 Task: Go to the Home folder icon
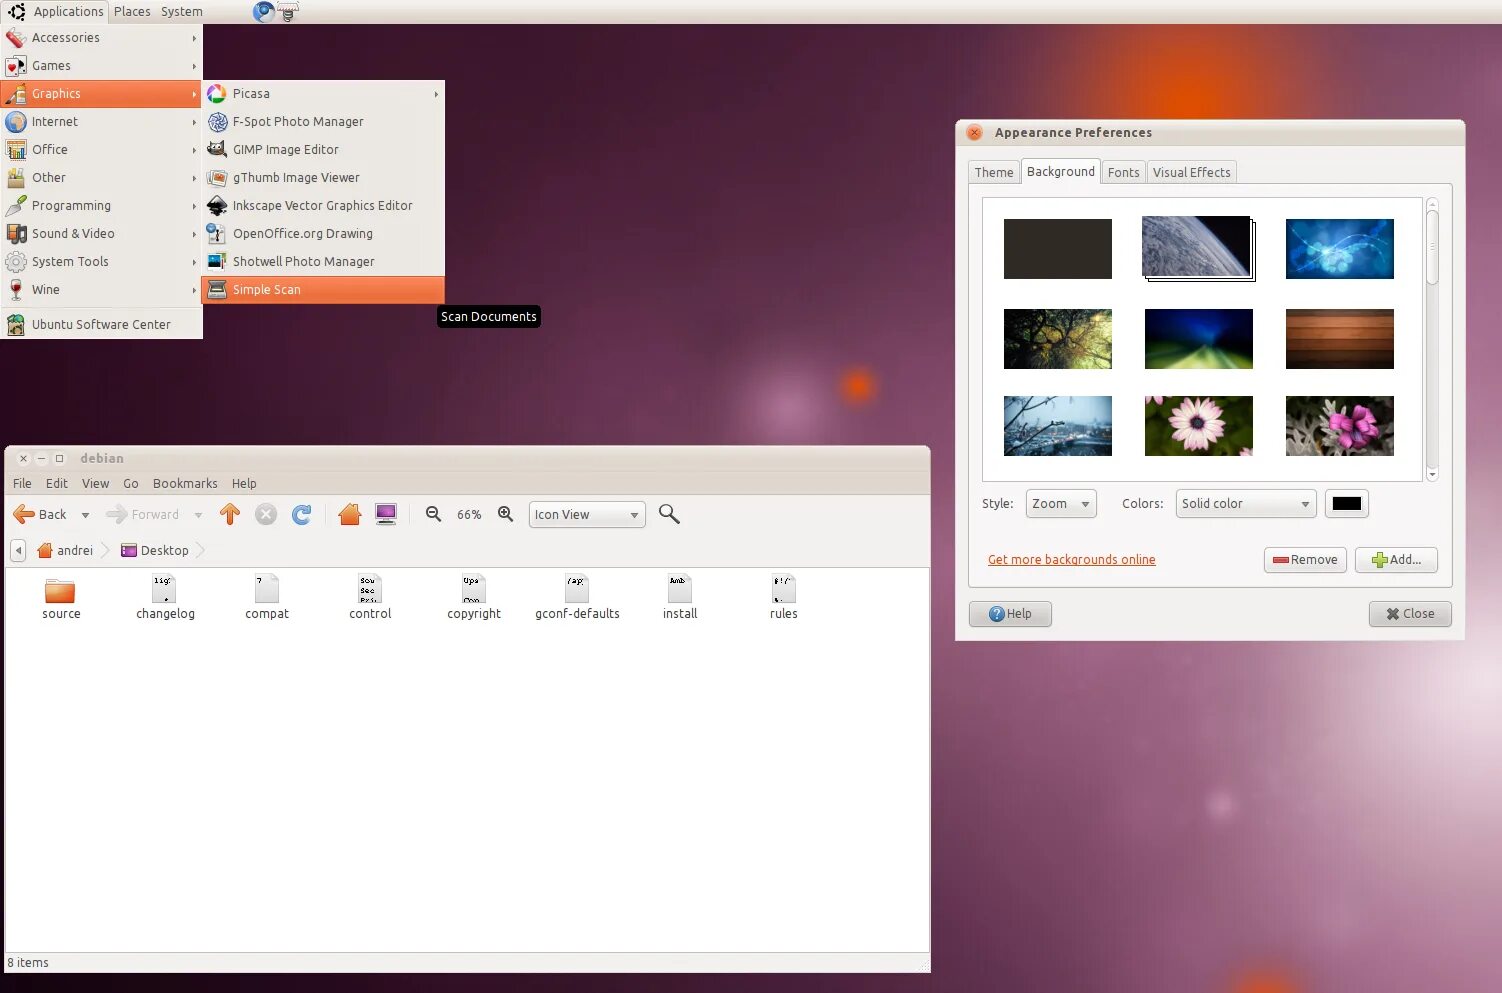[x=349, y=514]
